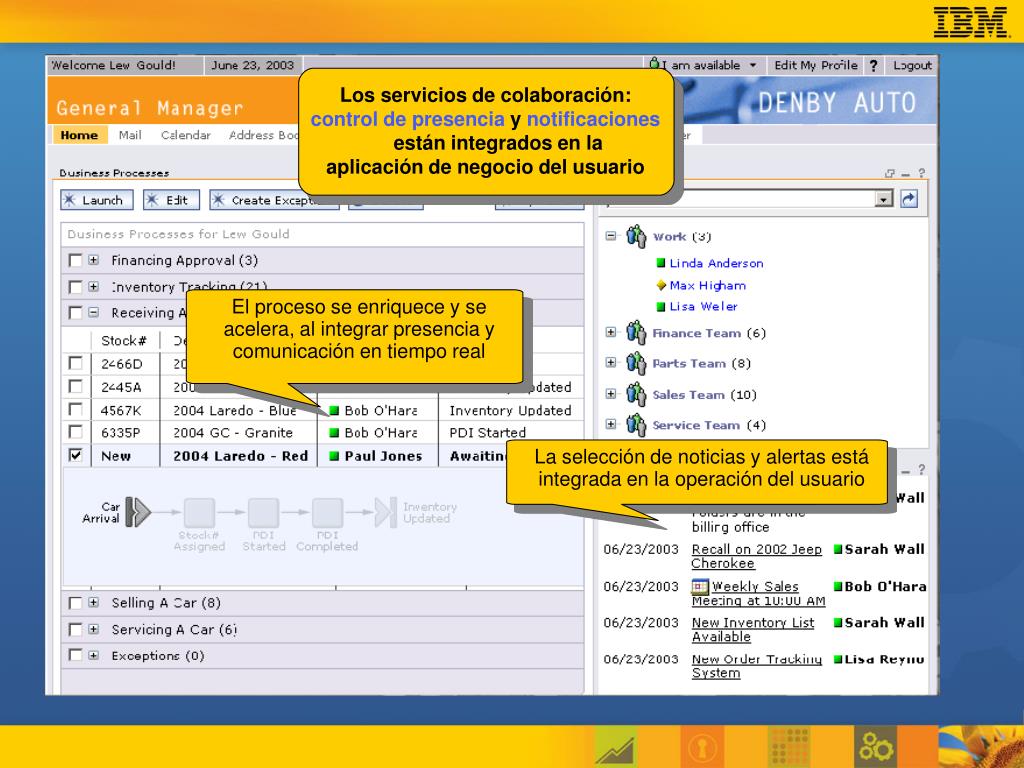Check the Servicing A Car checkbox
Image resolution: width=1024 pixels, height=768 pixels.
(75, 629)
